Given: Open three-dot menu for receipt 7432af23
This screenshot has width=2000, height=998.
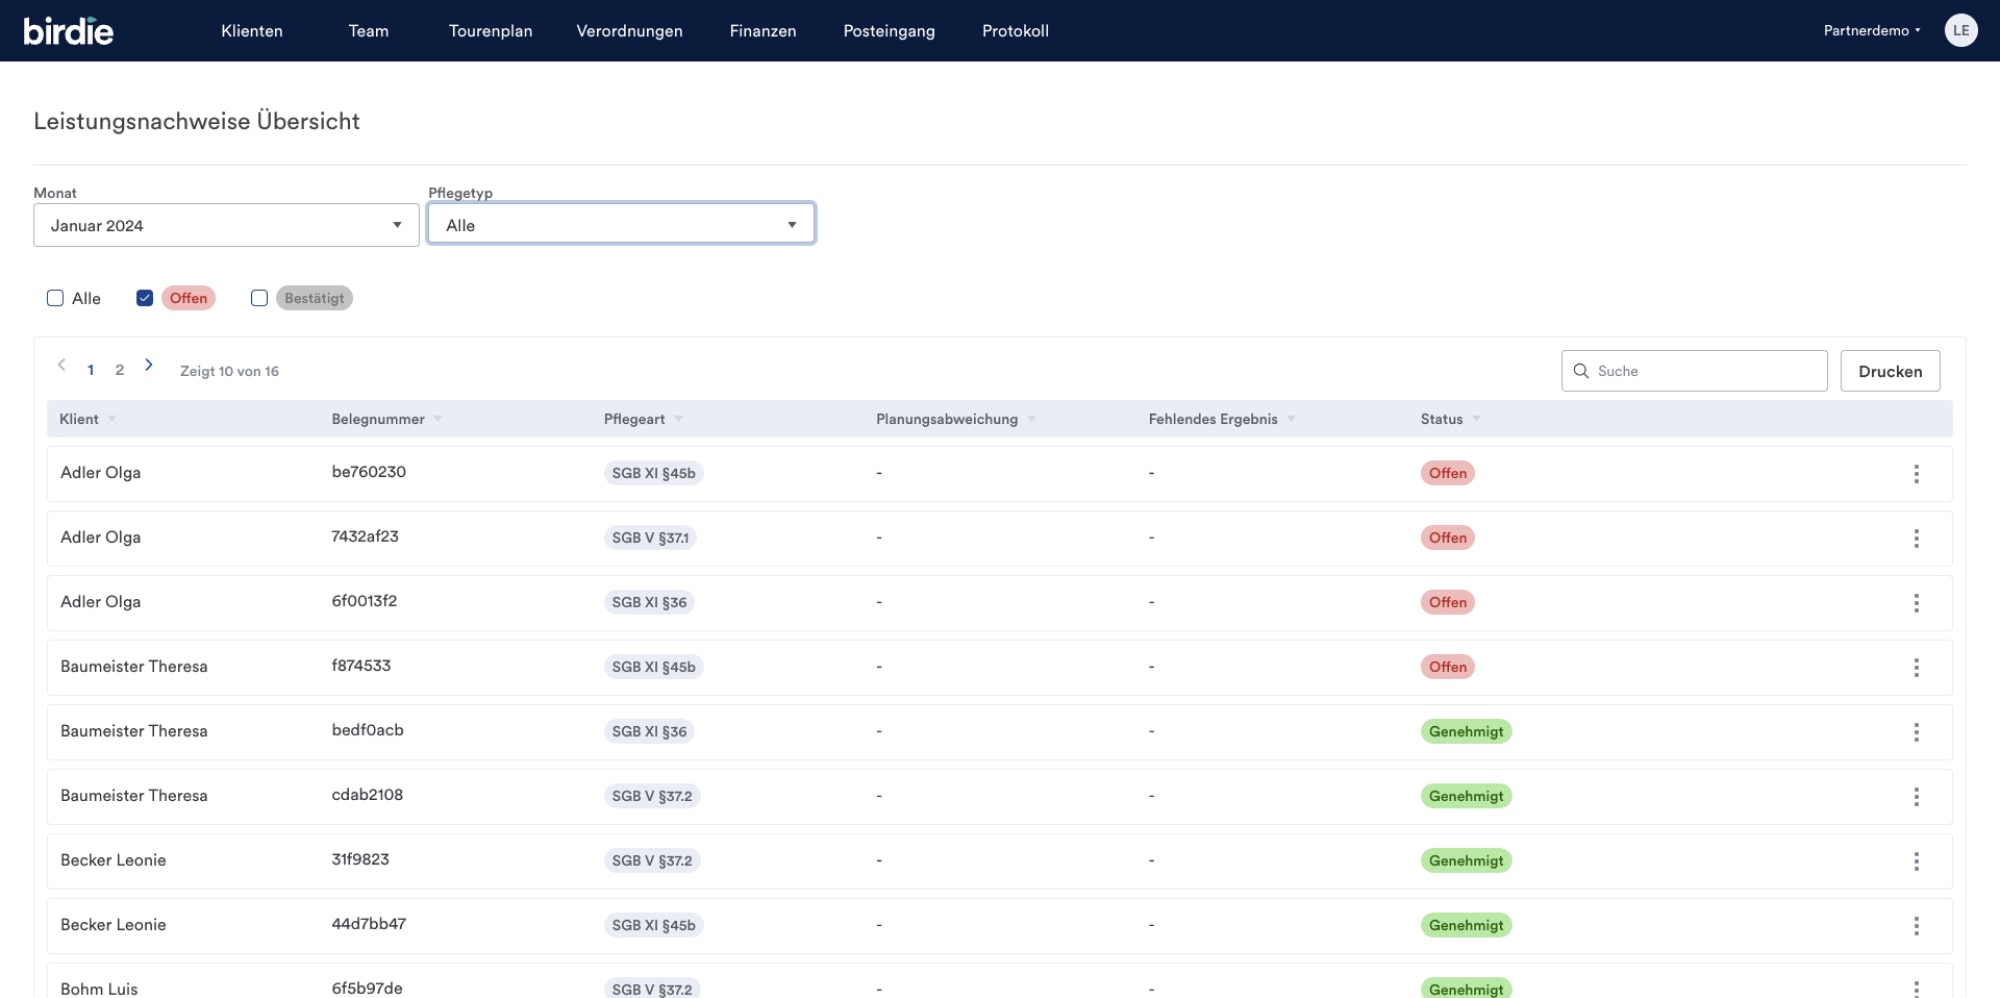Looking at the screenshot, I should point(1915,538).
